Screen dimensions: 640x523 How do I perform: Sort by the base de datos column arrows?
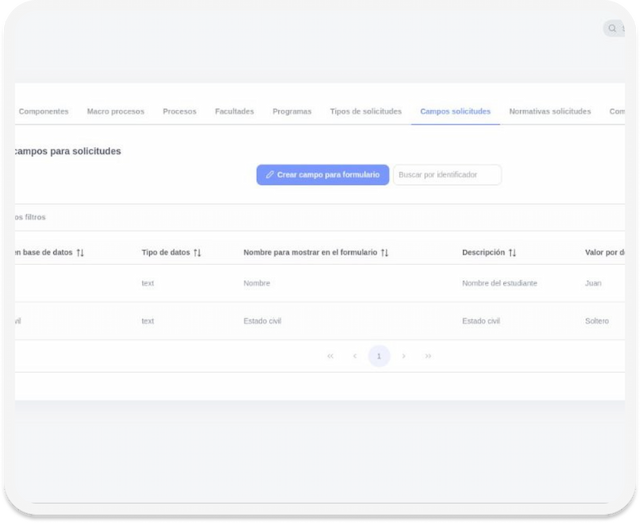(x=80, y=253)
